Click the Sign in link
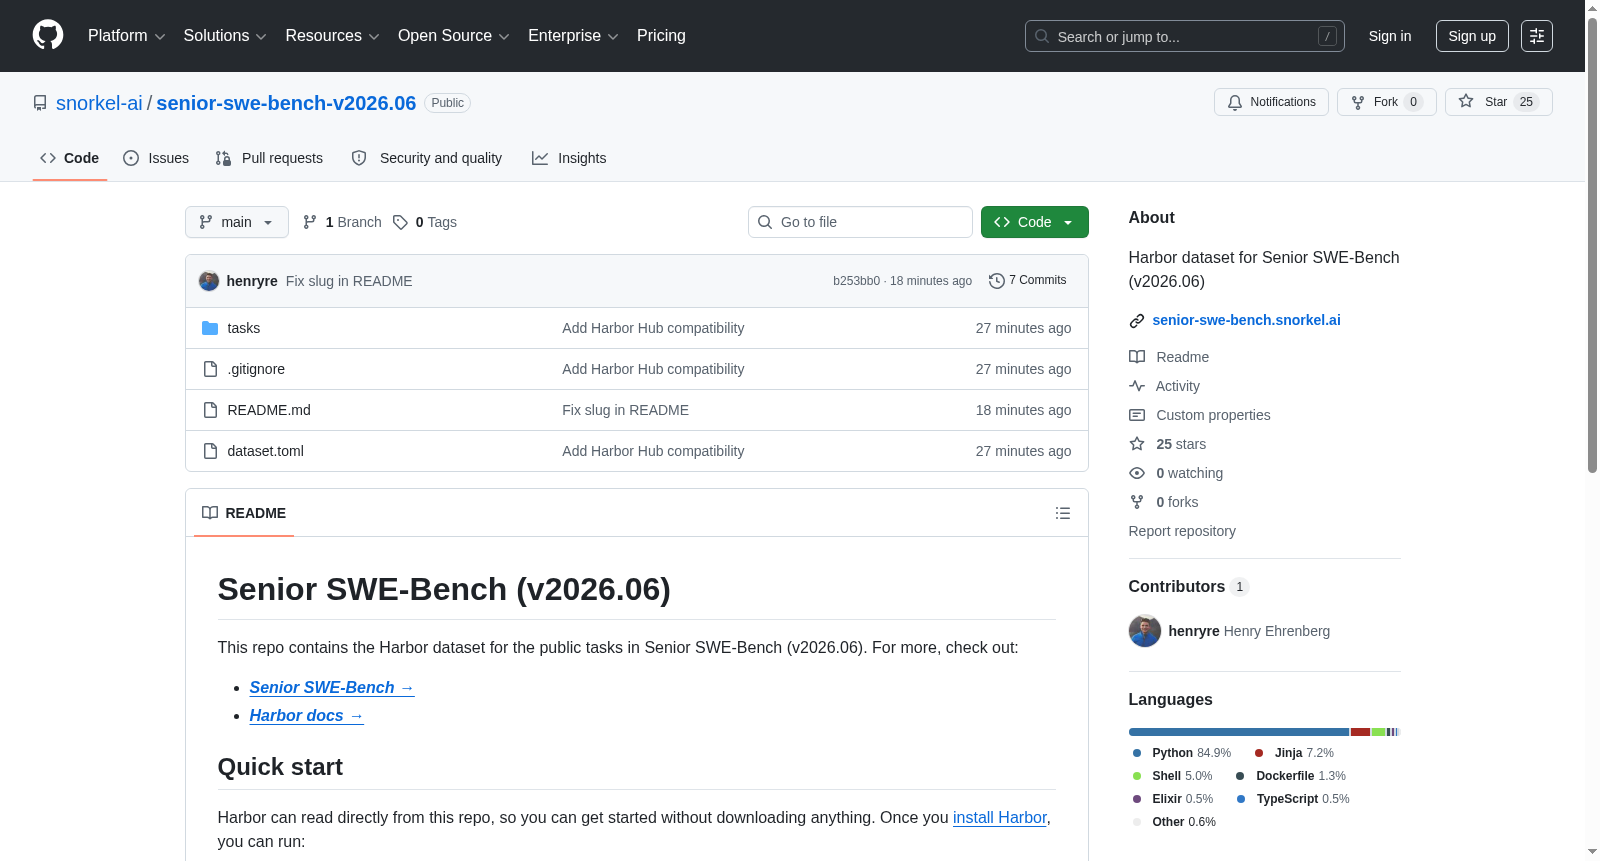 1390,36
